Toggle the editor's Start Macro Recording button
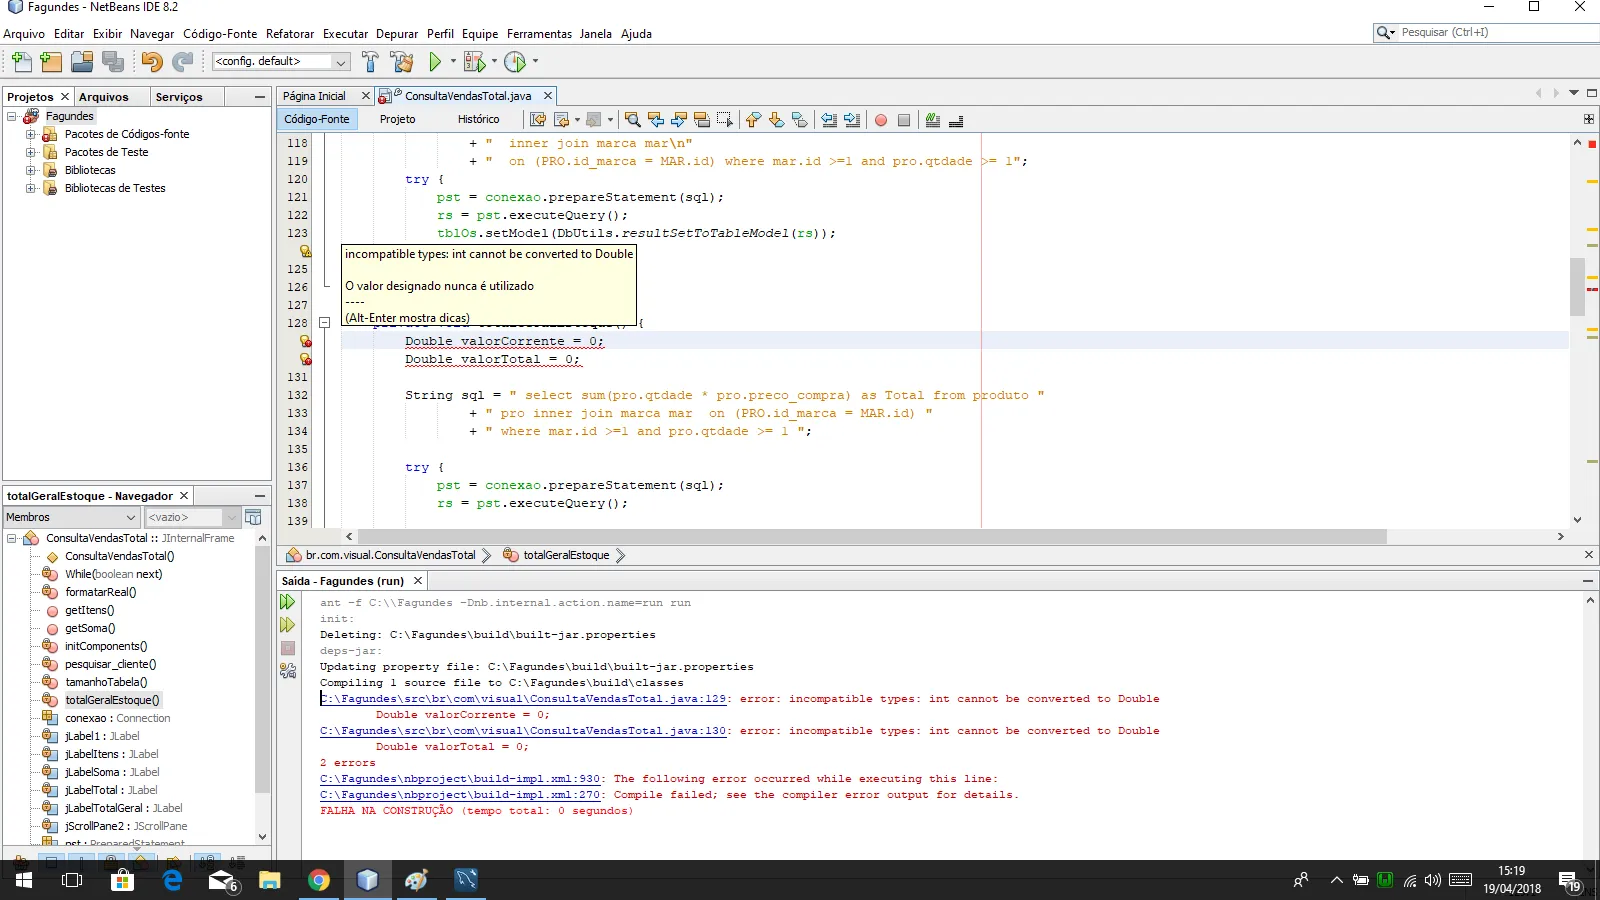 (x=881, y=120)
